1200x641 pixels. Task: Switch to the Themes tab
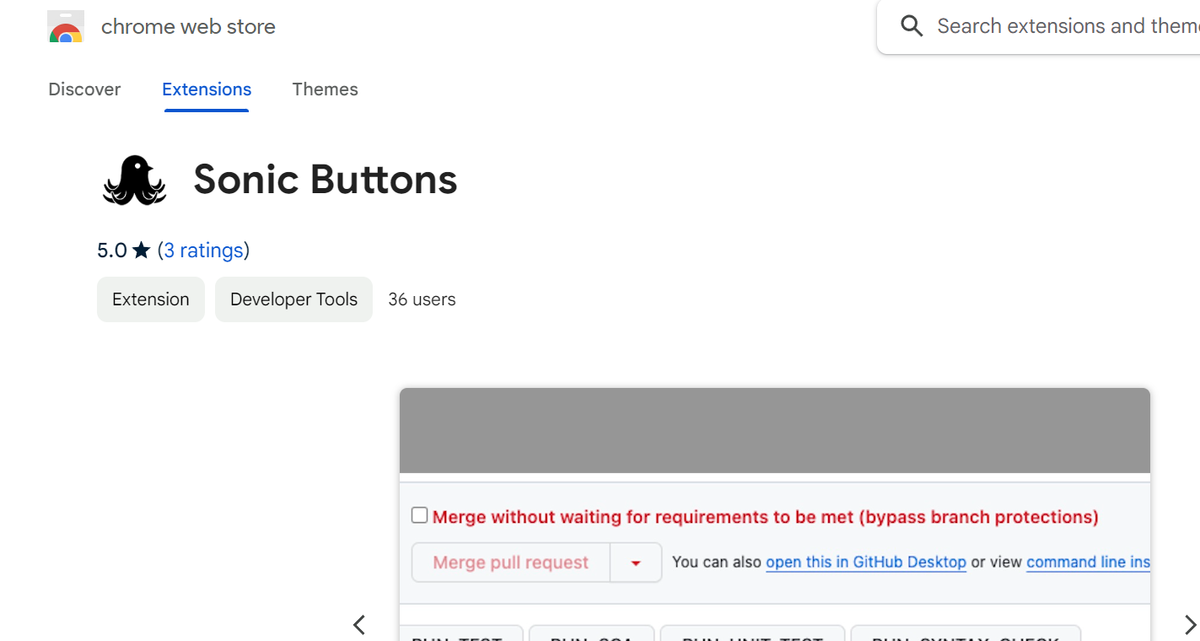tap(325, 89)
